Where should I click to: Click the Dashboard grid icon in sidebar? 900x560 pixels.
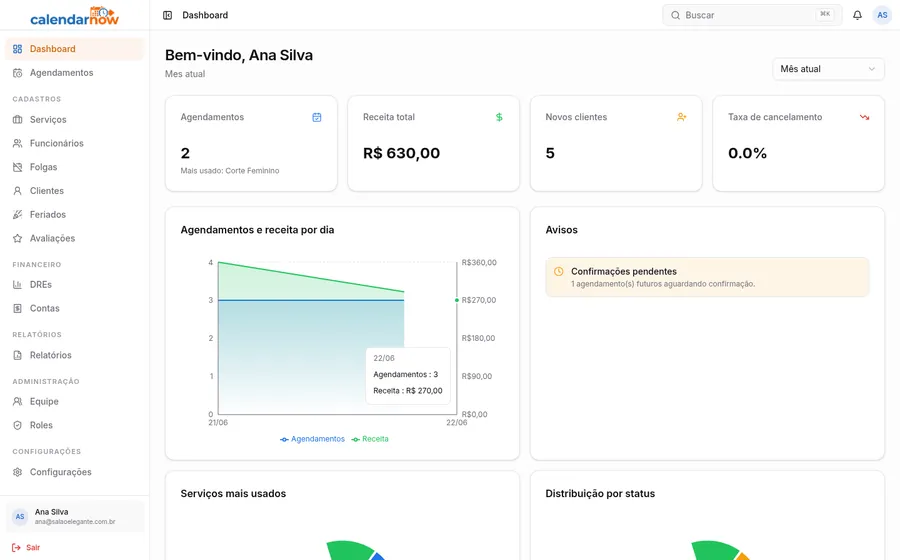18,49
